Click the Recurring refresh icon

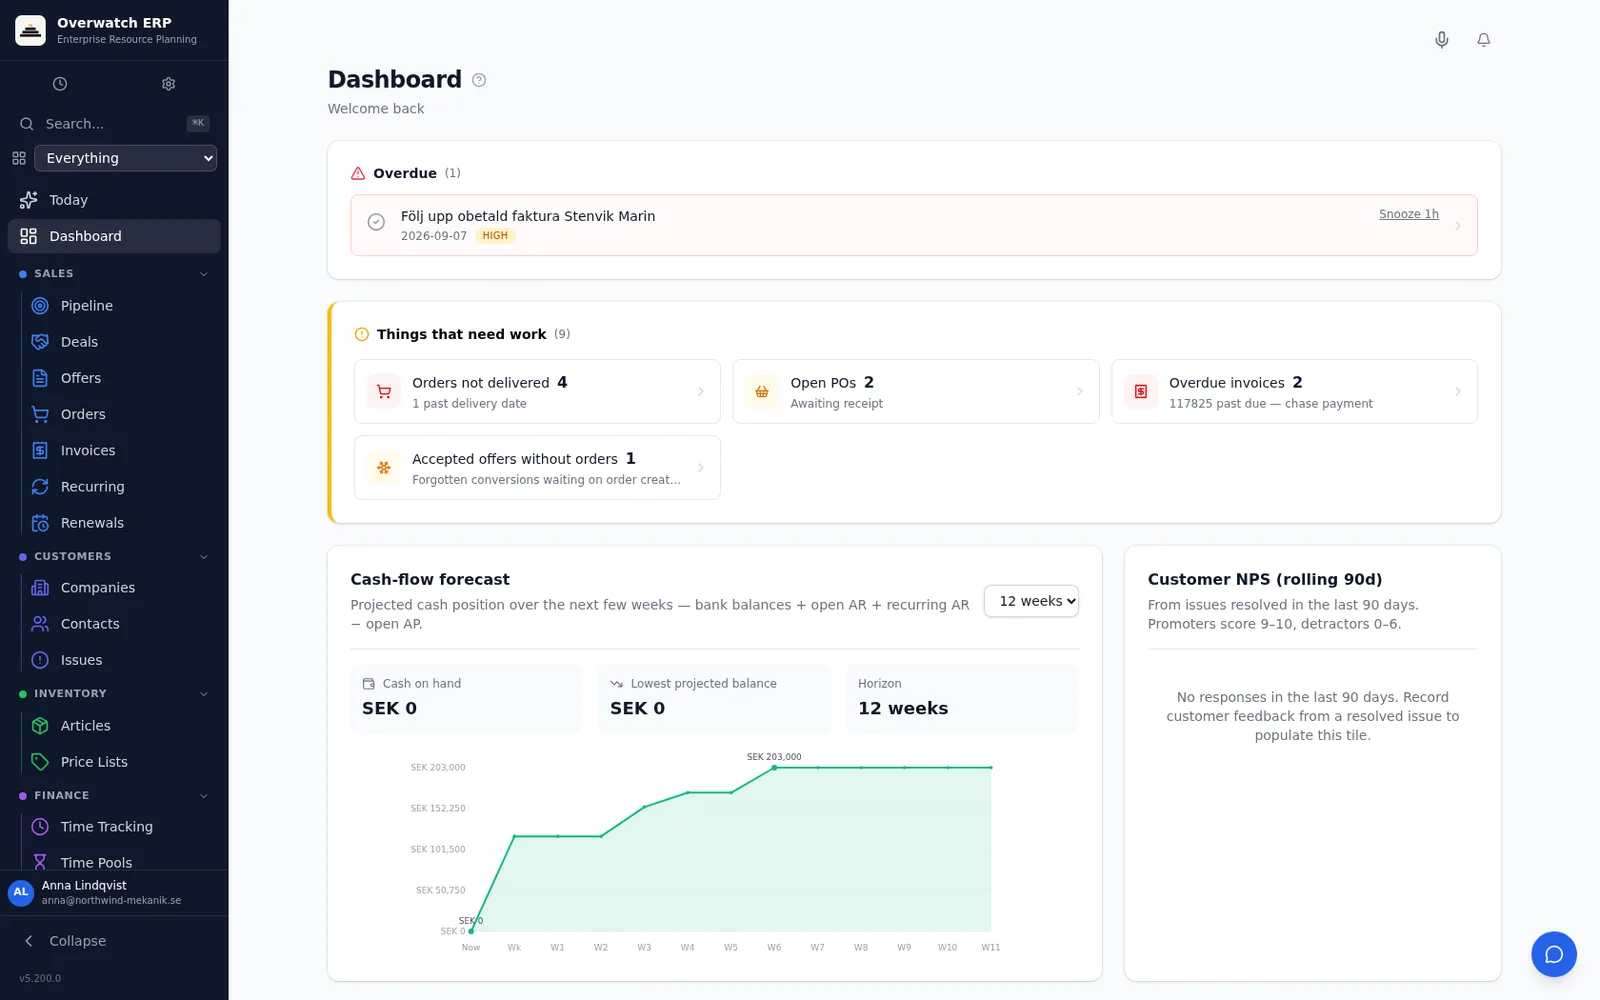coord(40,487)
